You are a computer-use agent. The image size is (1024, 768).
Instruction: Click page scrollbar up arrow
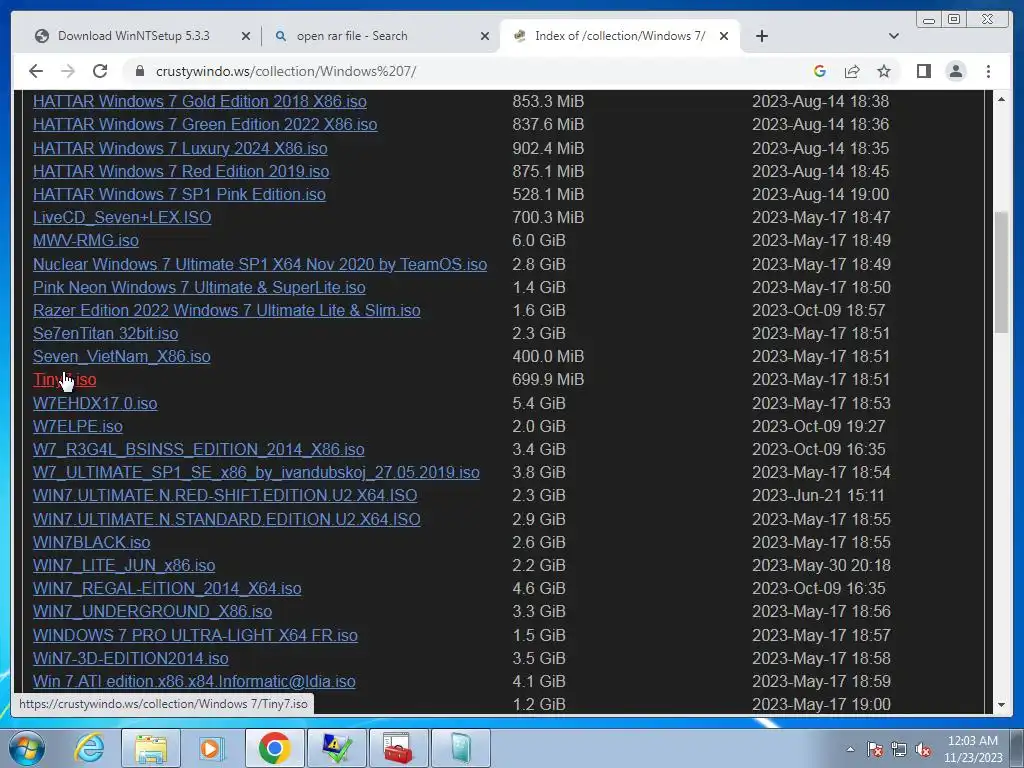[x=1001, y=99]
